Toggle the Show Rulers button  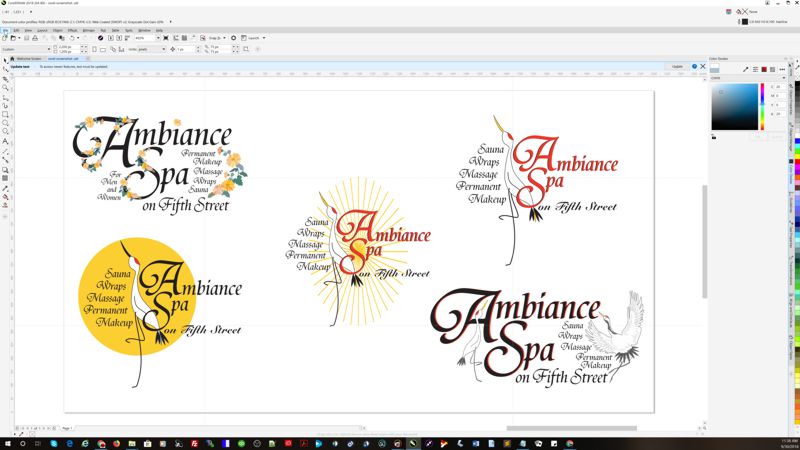click(x=176, y=38)
